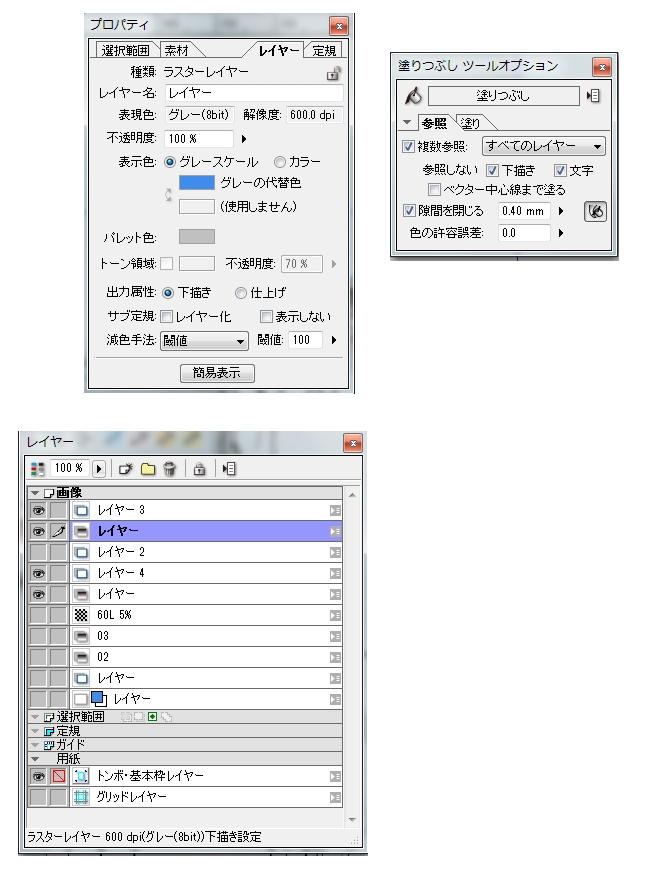The width and height of the screenshot is (660, 884).
Task: Open the fill tool options menu icon
Action: click(593, 96)
